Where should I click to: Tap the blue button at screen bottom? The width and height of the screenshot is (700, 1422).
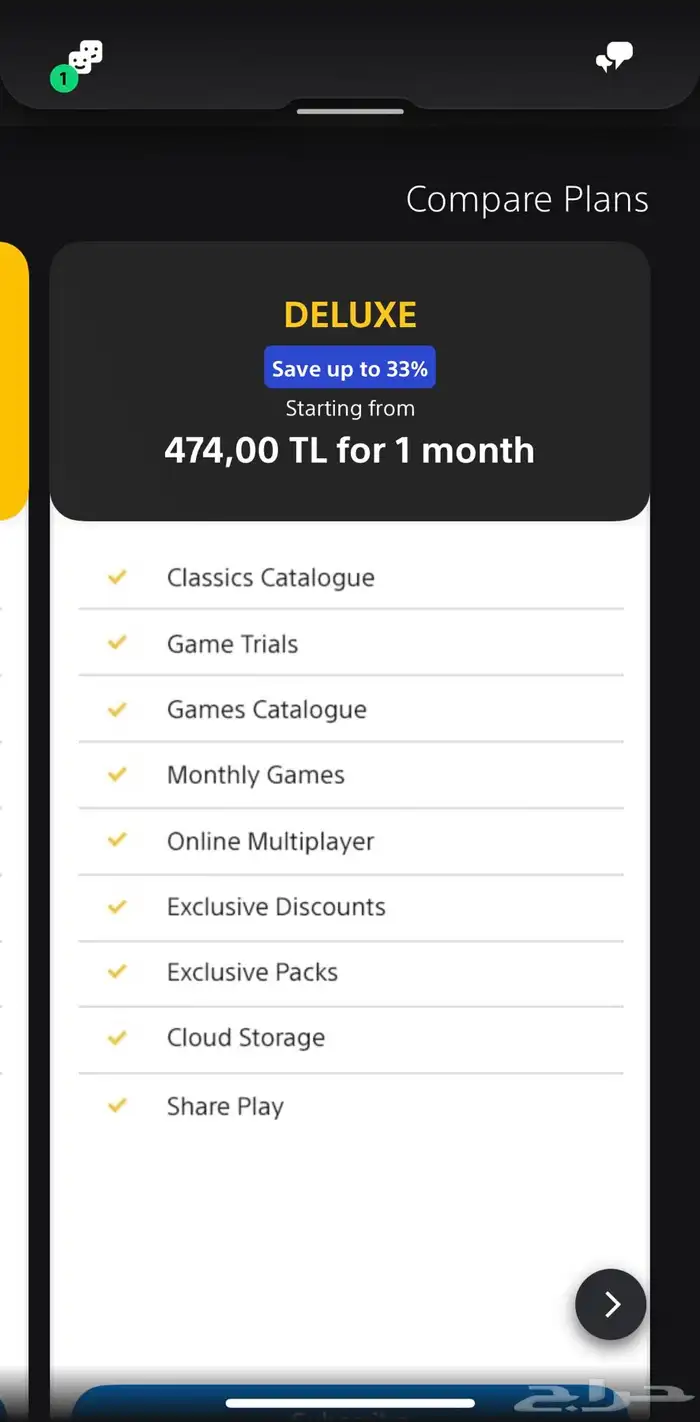[350, 1403]
